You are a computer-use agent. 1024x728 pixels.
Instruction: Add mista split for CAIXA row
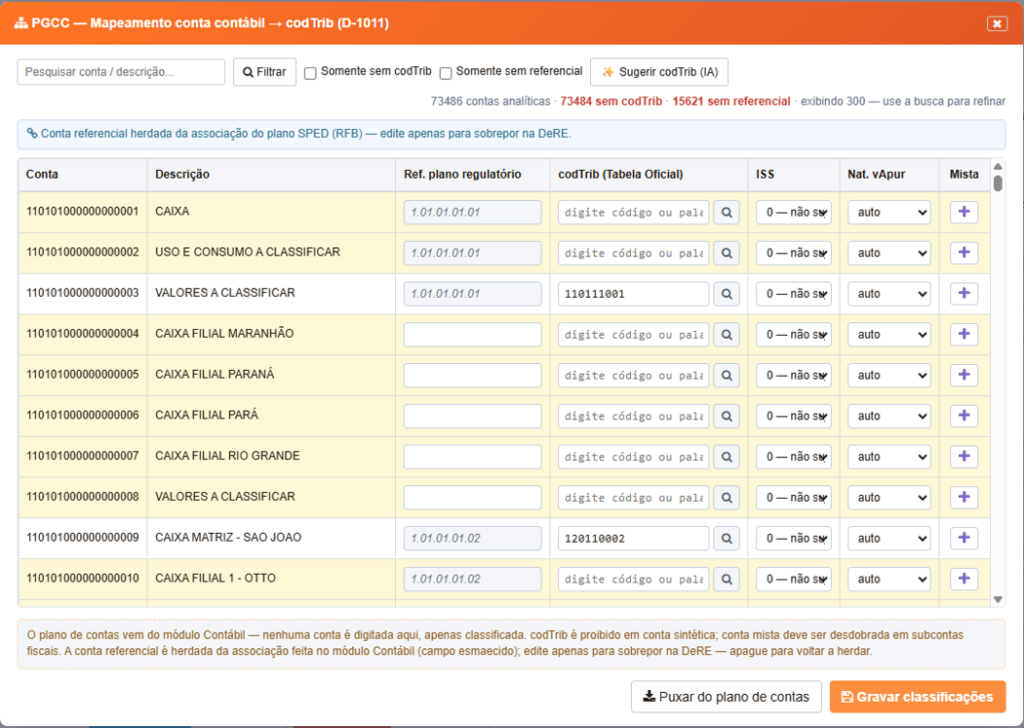point(964,212)
